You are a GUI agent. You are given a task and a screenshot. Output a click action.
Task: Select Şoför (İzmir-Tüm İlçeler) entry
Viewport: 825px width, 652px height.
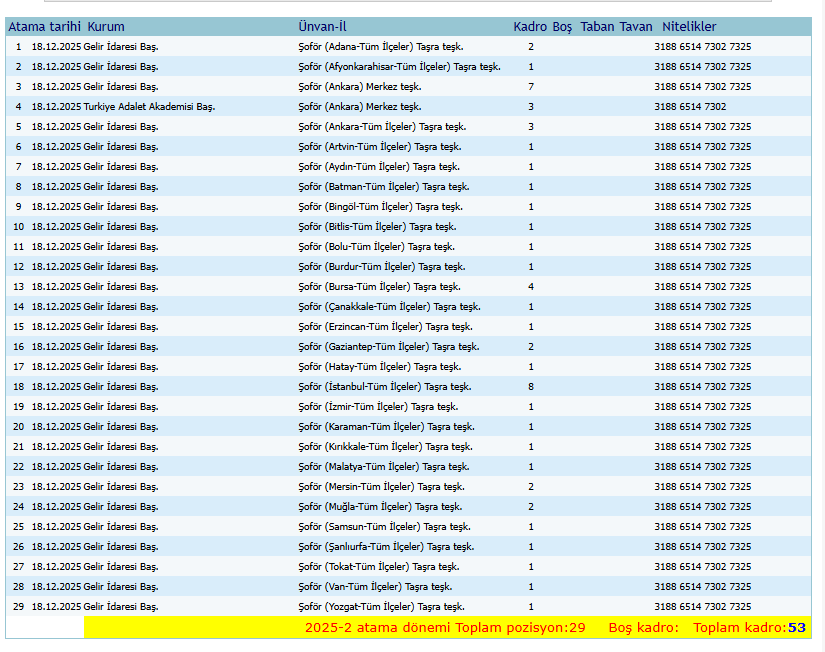pyautogui.click(x=378, y=407)
